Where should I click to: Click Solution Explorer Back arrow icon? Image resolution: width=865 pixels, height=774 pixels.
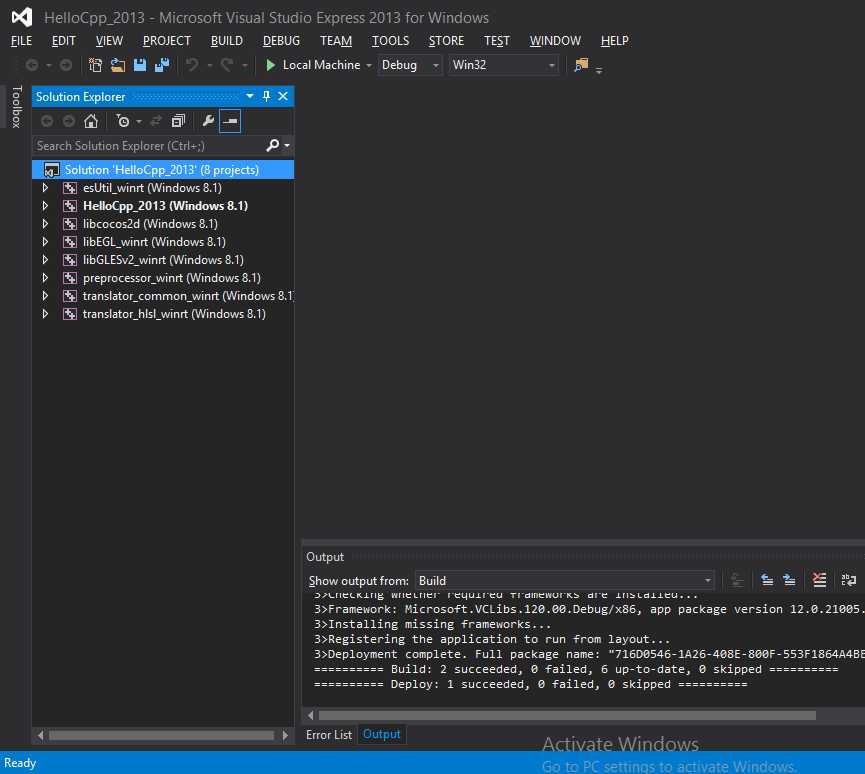pyautogui.click(x=47, y=121)
